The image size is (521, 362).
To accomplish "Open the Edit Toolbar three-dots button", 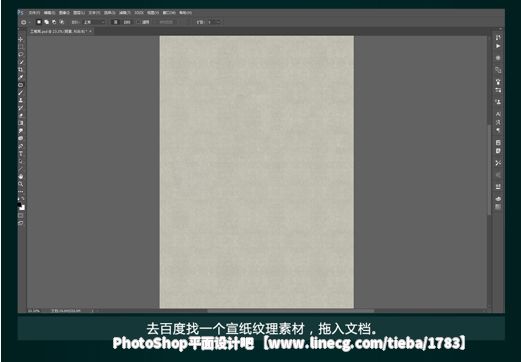I will [21, 192].
